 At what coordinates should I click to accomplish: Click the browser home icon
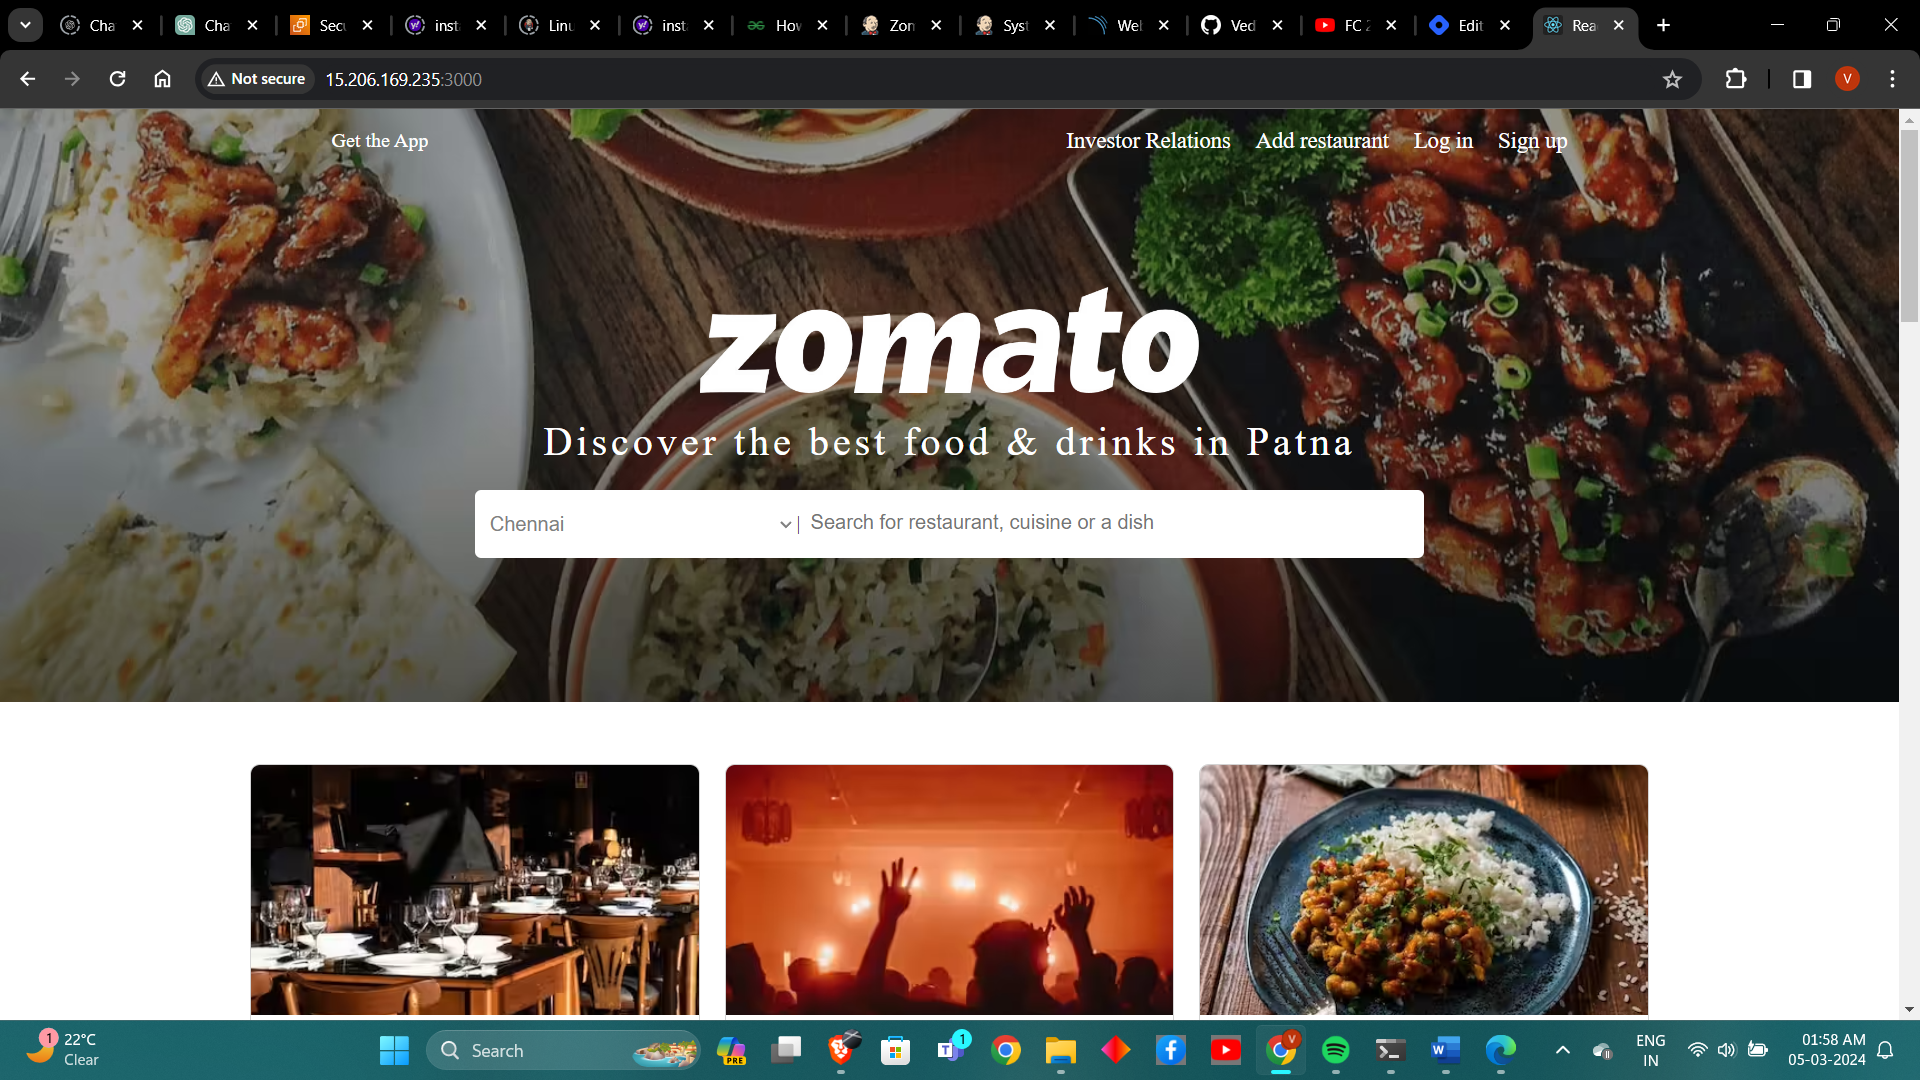(x=161, y=79)
